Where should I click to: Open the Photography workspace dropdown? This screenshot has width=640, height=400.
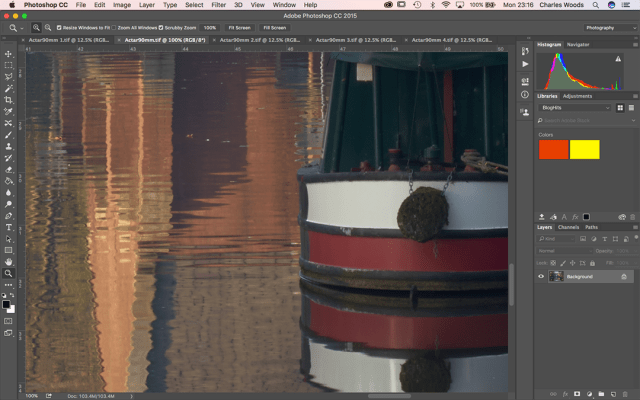tap(606, 28)
